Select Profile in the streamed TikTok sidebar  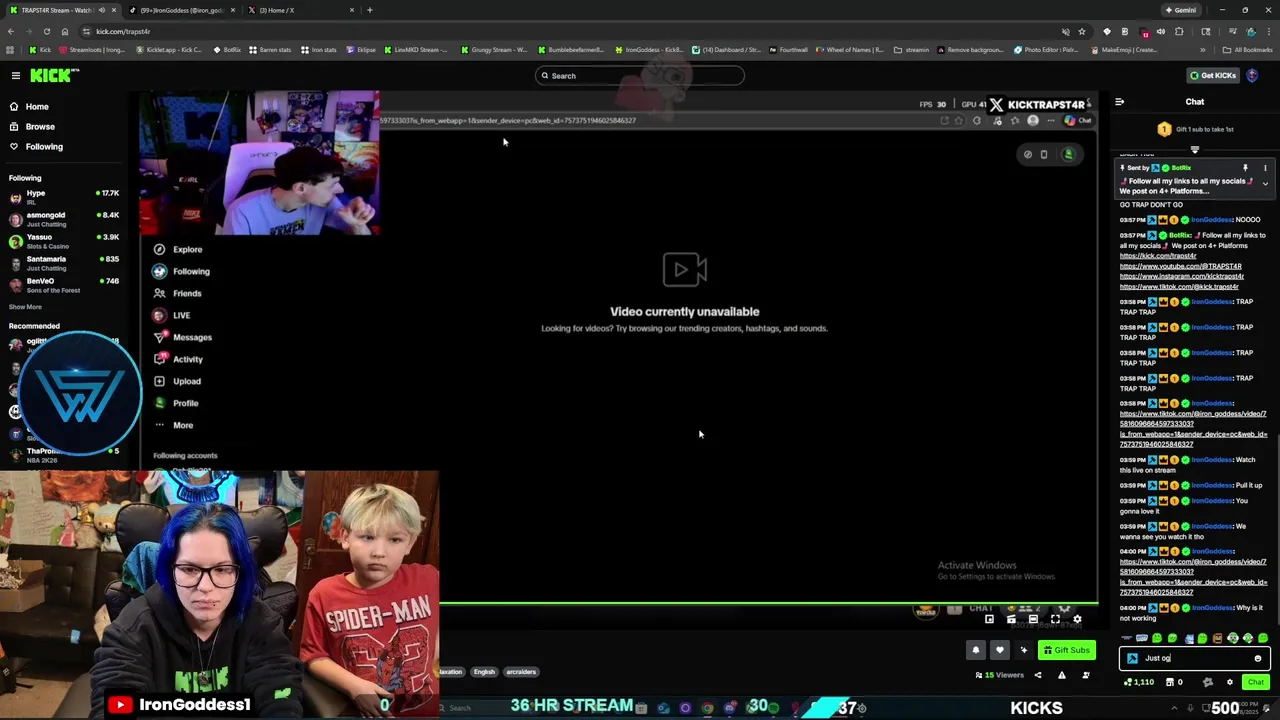176,403
